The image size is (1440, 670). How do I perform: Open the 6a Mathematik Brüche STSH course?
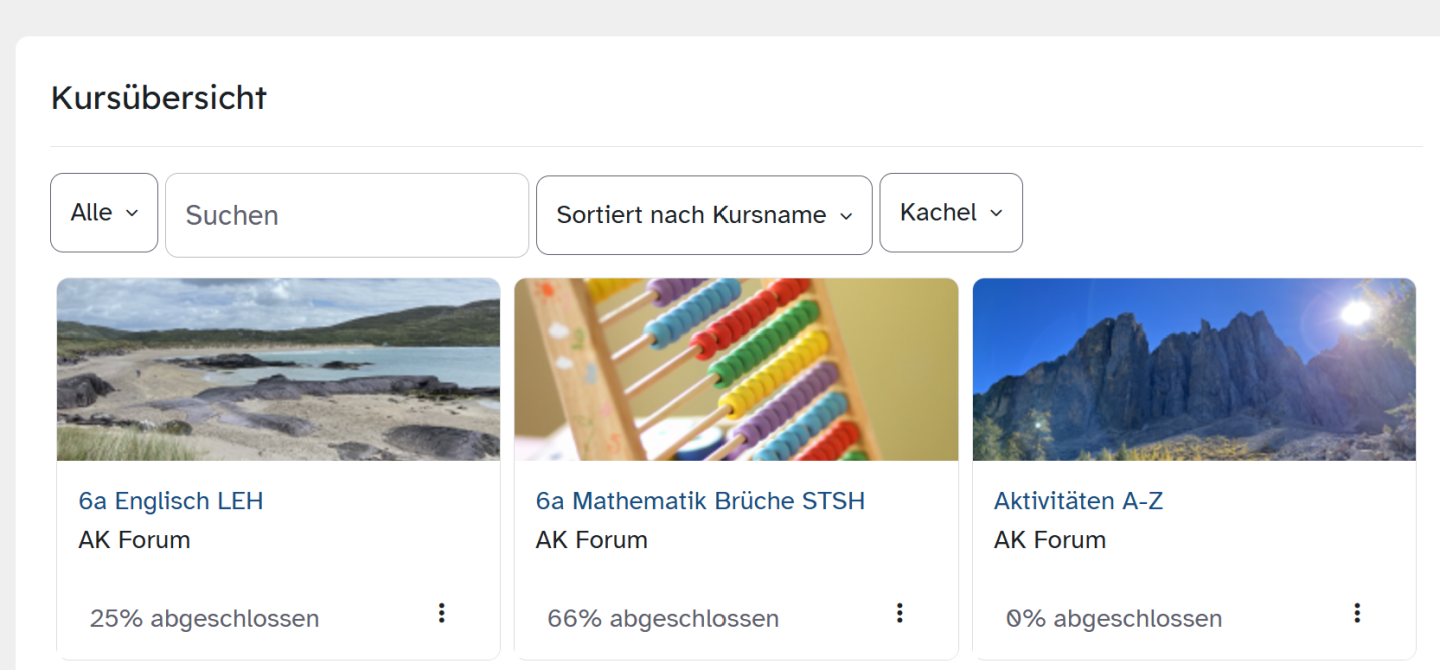pos(700,500)
